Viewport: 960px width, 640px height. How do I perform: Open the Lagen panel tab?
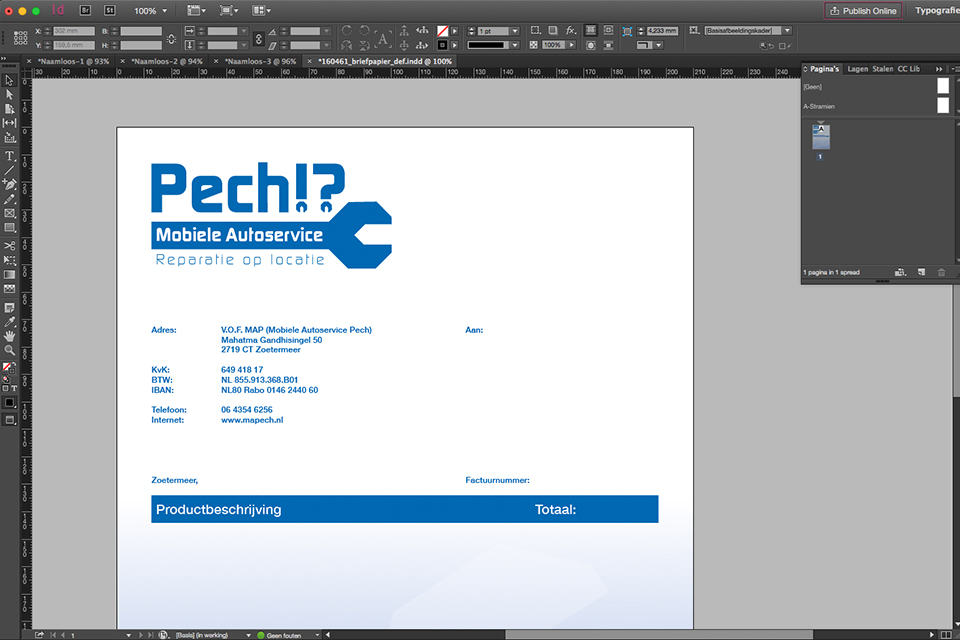pyautogui.click(x=857, y=69)
